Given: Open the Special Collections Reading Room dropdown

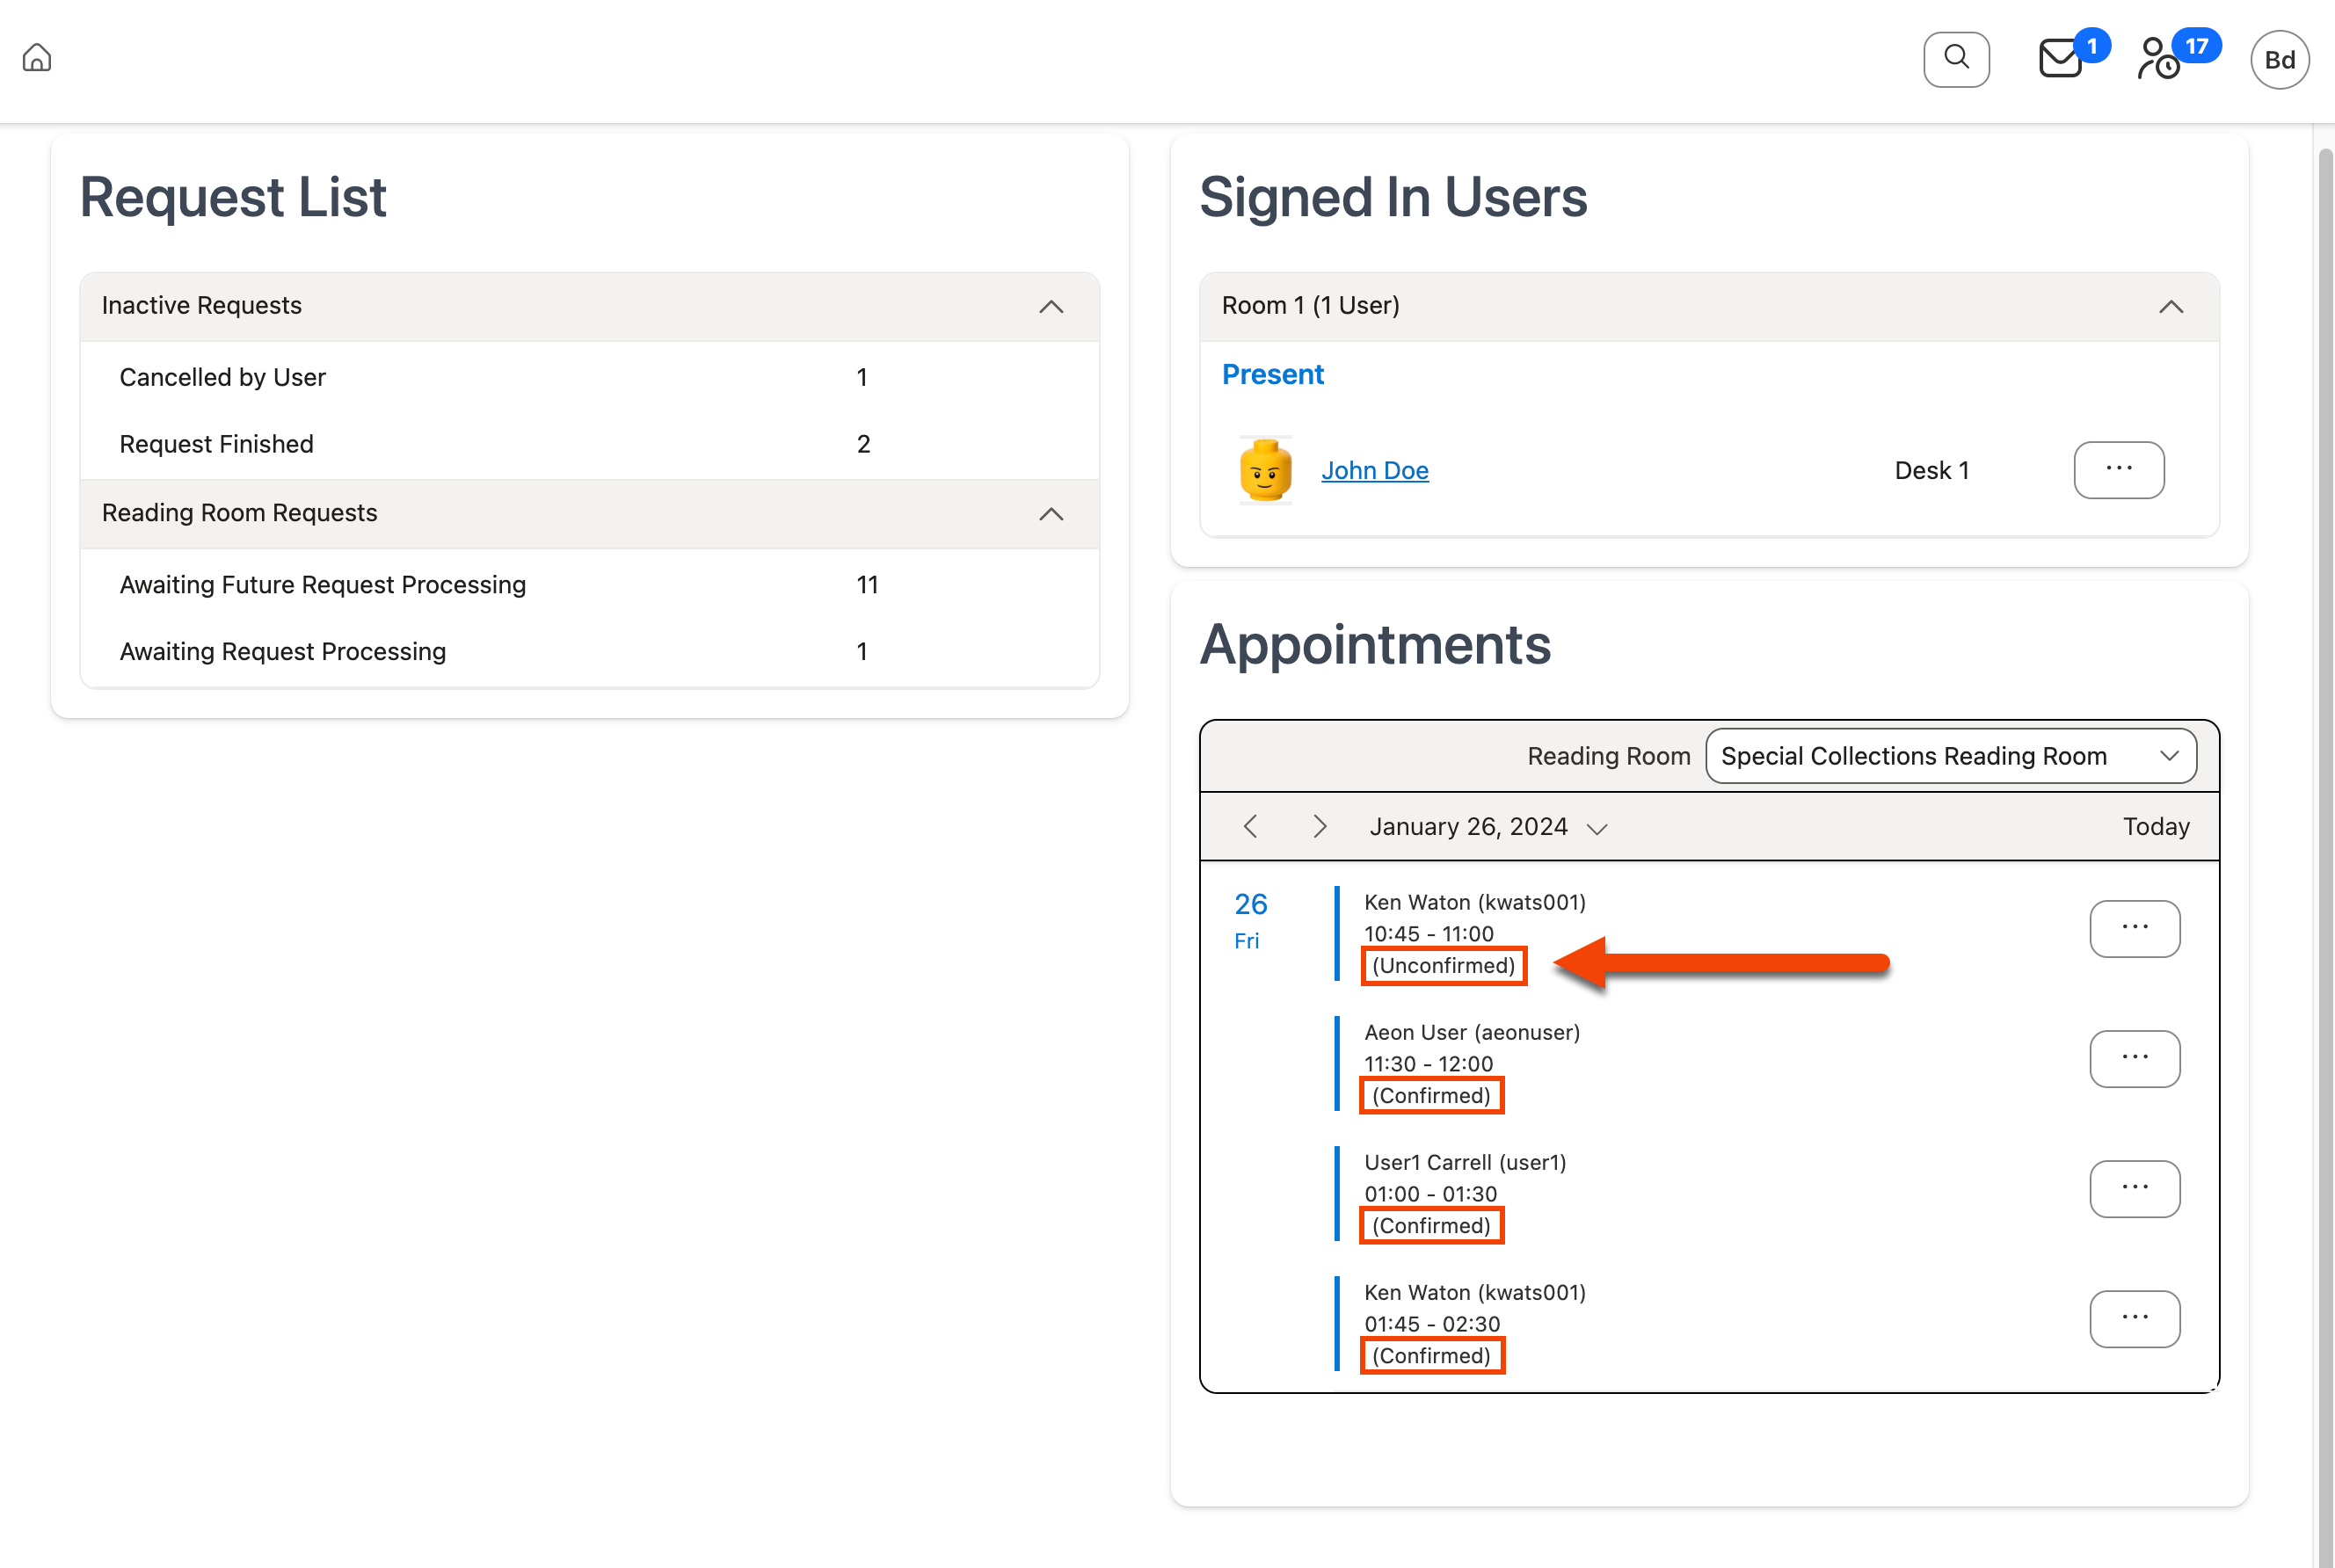Looking at the screenshot, I should click(x=1949, y=756).
